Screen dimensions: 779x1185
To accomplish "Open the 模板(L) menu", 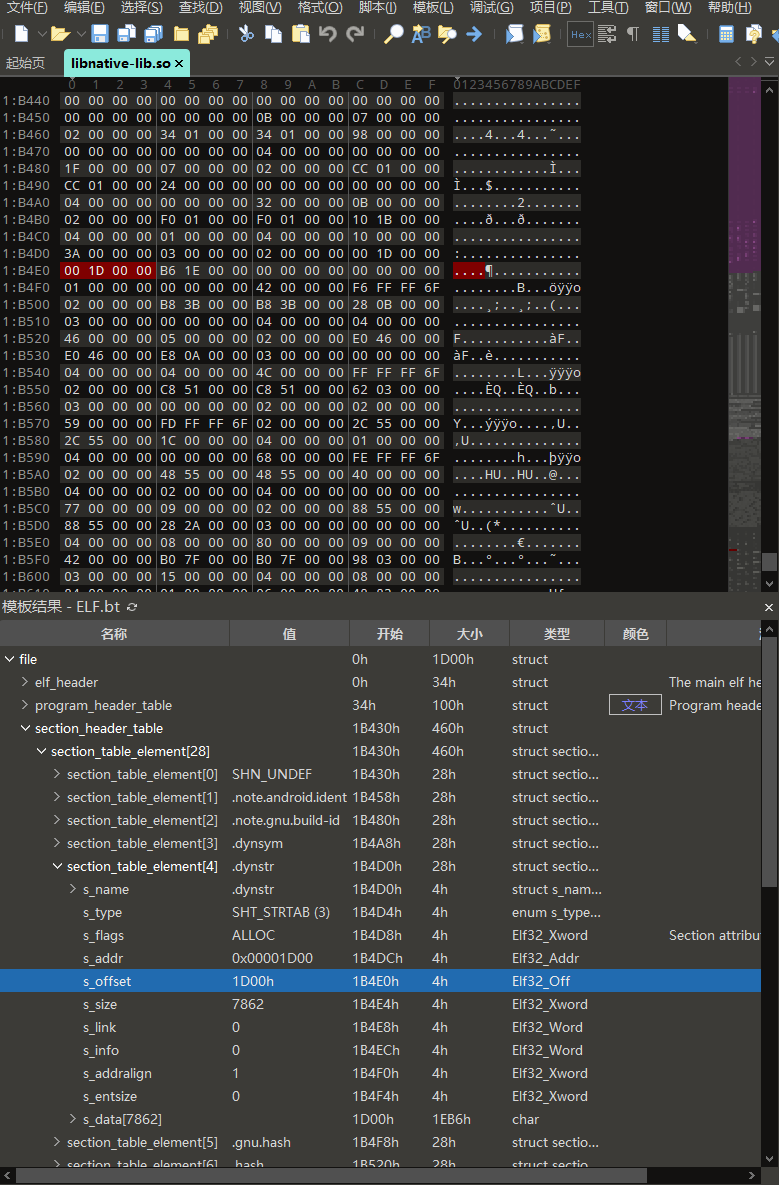I will 432,8.
